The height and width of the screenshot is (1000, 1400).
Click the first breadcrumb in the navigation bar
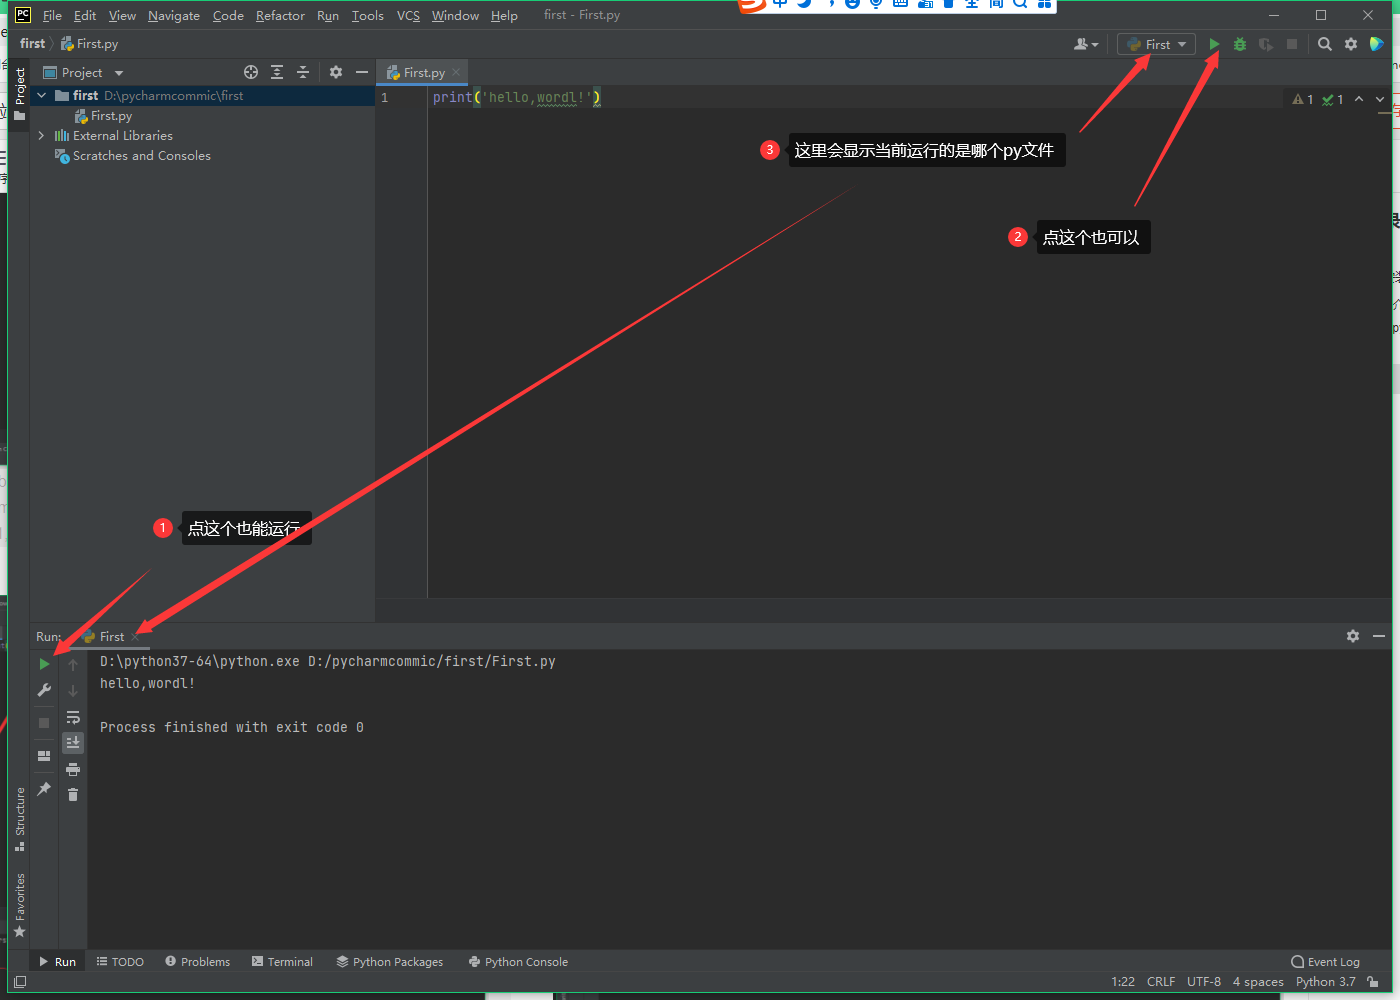click(x=33, y=44)
